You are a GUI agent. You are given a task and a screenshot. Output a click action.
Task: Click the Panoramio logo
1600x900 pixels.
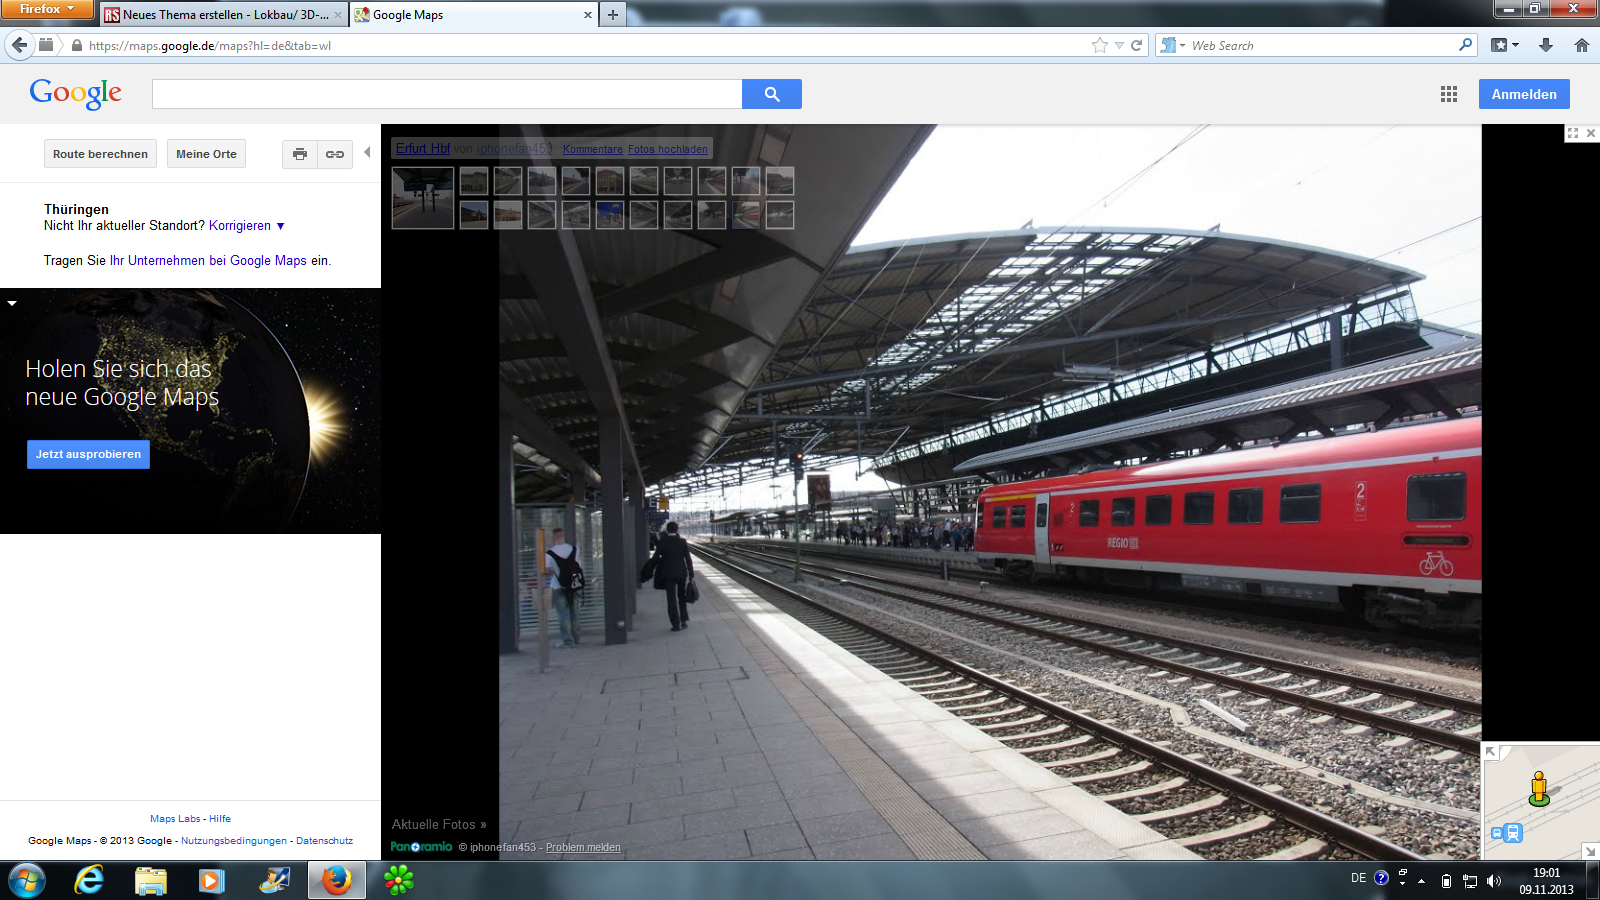pyautogui.click(x=421, y=847)
